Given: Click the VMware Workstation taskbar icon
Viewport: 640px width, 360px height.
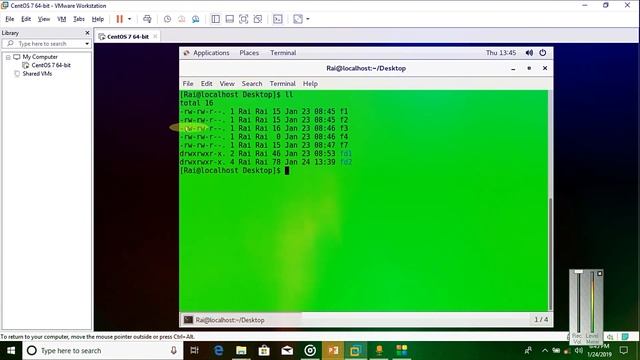Looking at the screenshot, I should 356,351.
